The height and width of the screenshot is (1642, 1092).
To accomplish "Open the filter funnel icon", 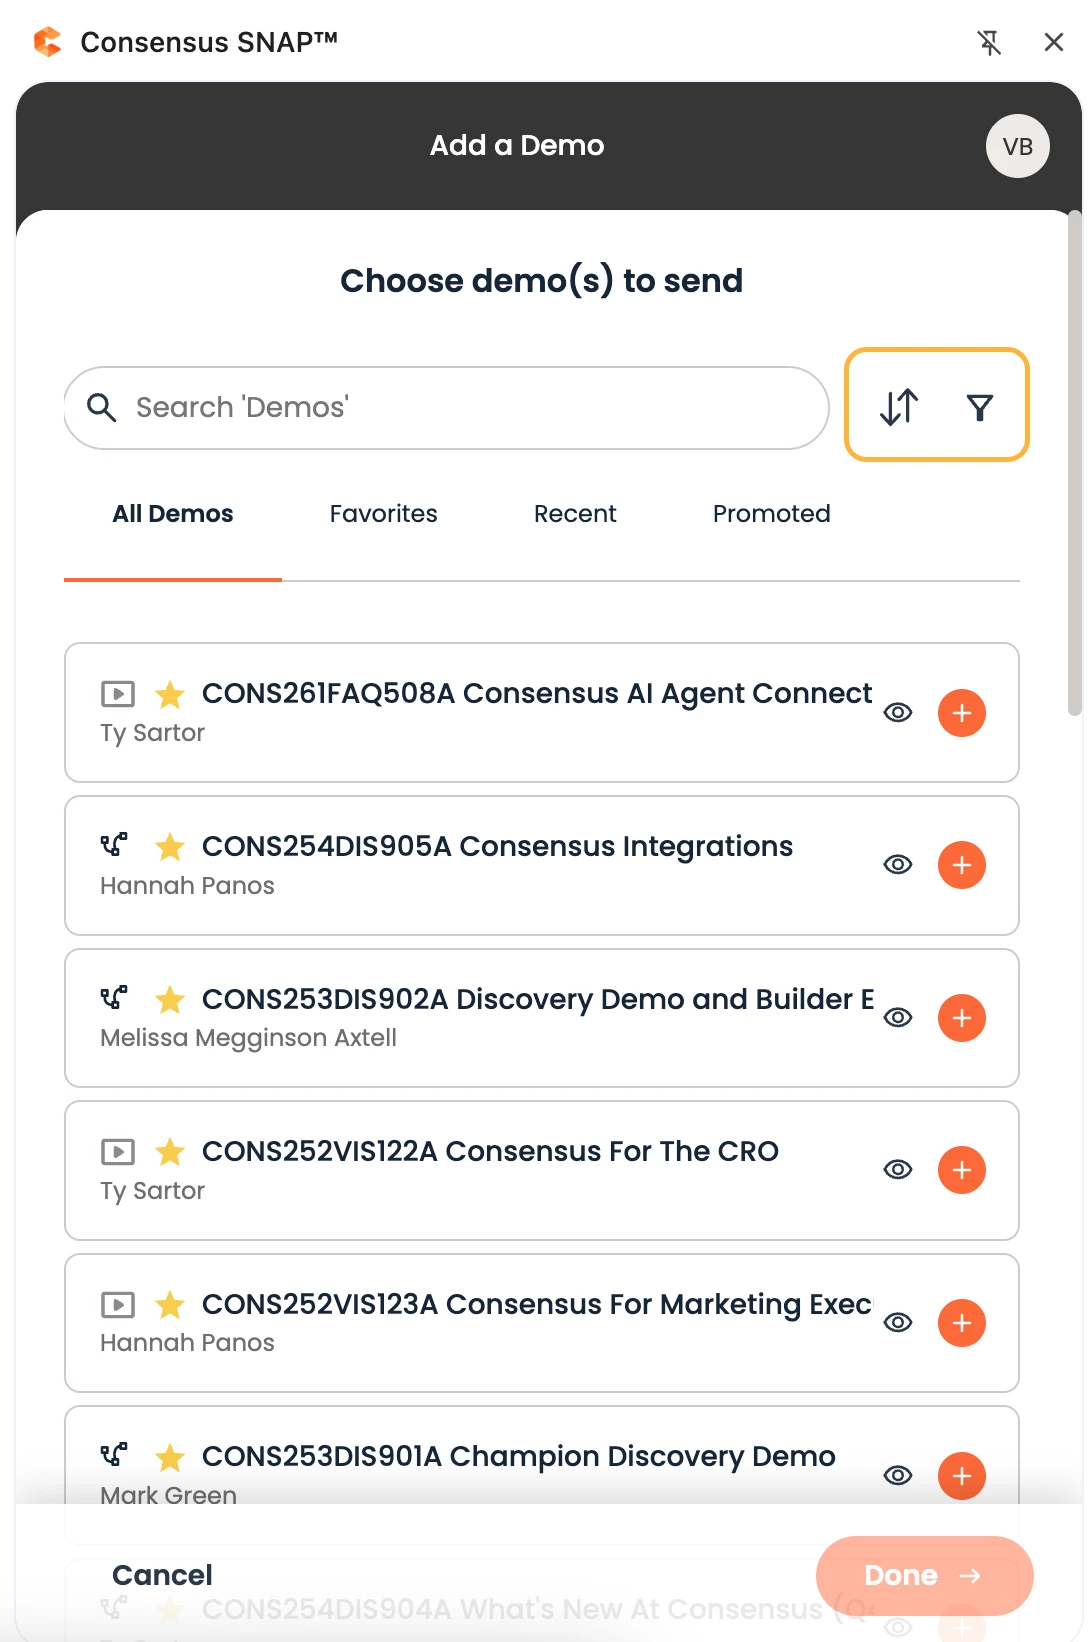I will click(980, 407).
